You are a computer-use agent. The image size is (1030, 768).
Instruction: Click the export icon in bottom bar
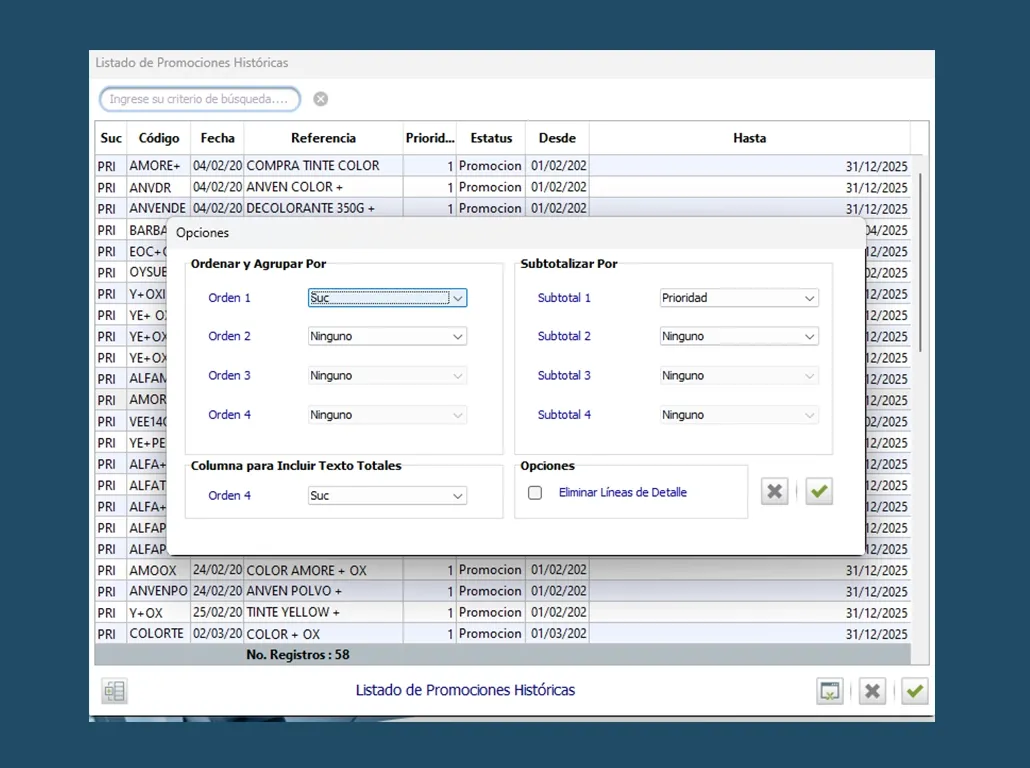click(830, 691)
